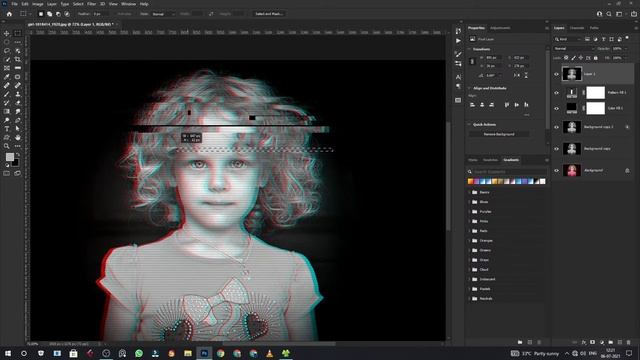
Task: Switch to the Channels tab
Action: click(x=577, y=28)
